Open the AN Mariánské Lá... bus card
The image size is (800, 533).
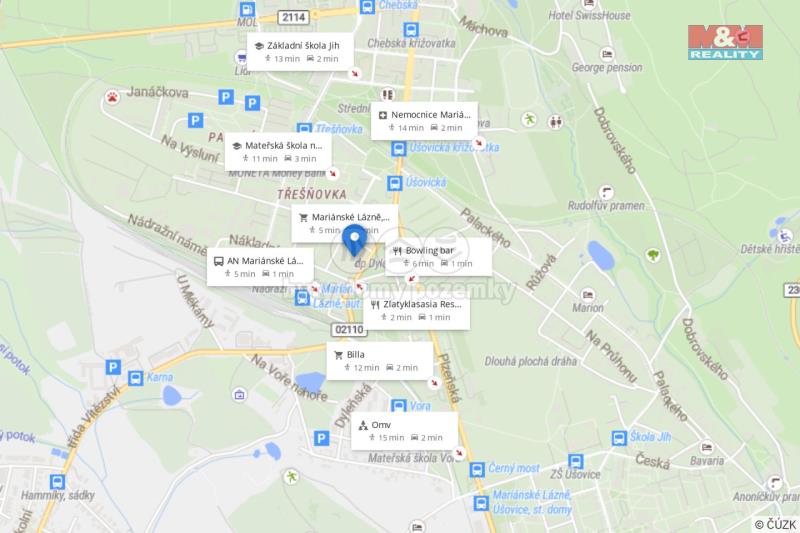pos(260,267)
